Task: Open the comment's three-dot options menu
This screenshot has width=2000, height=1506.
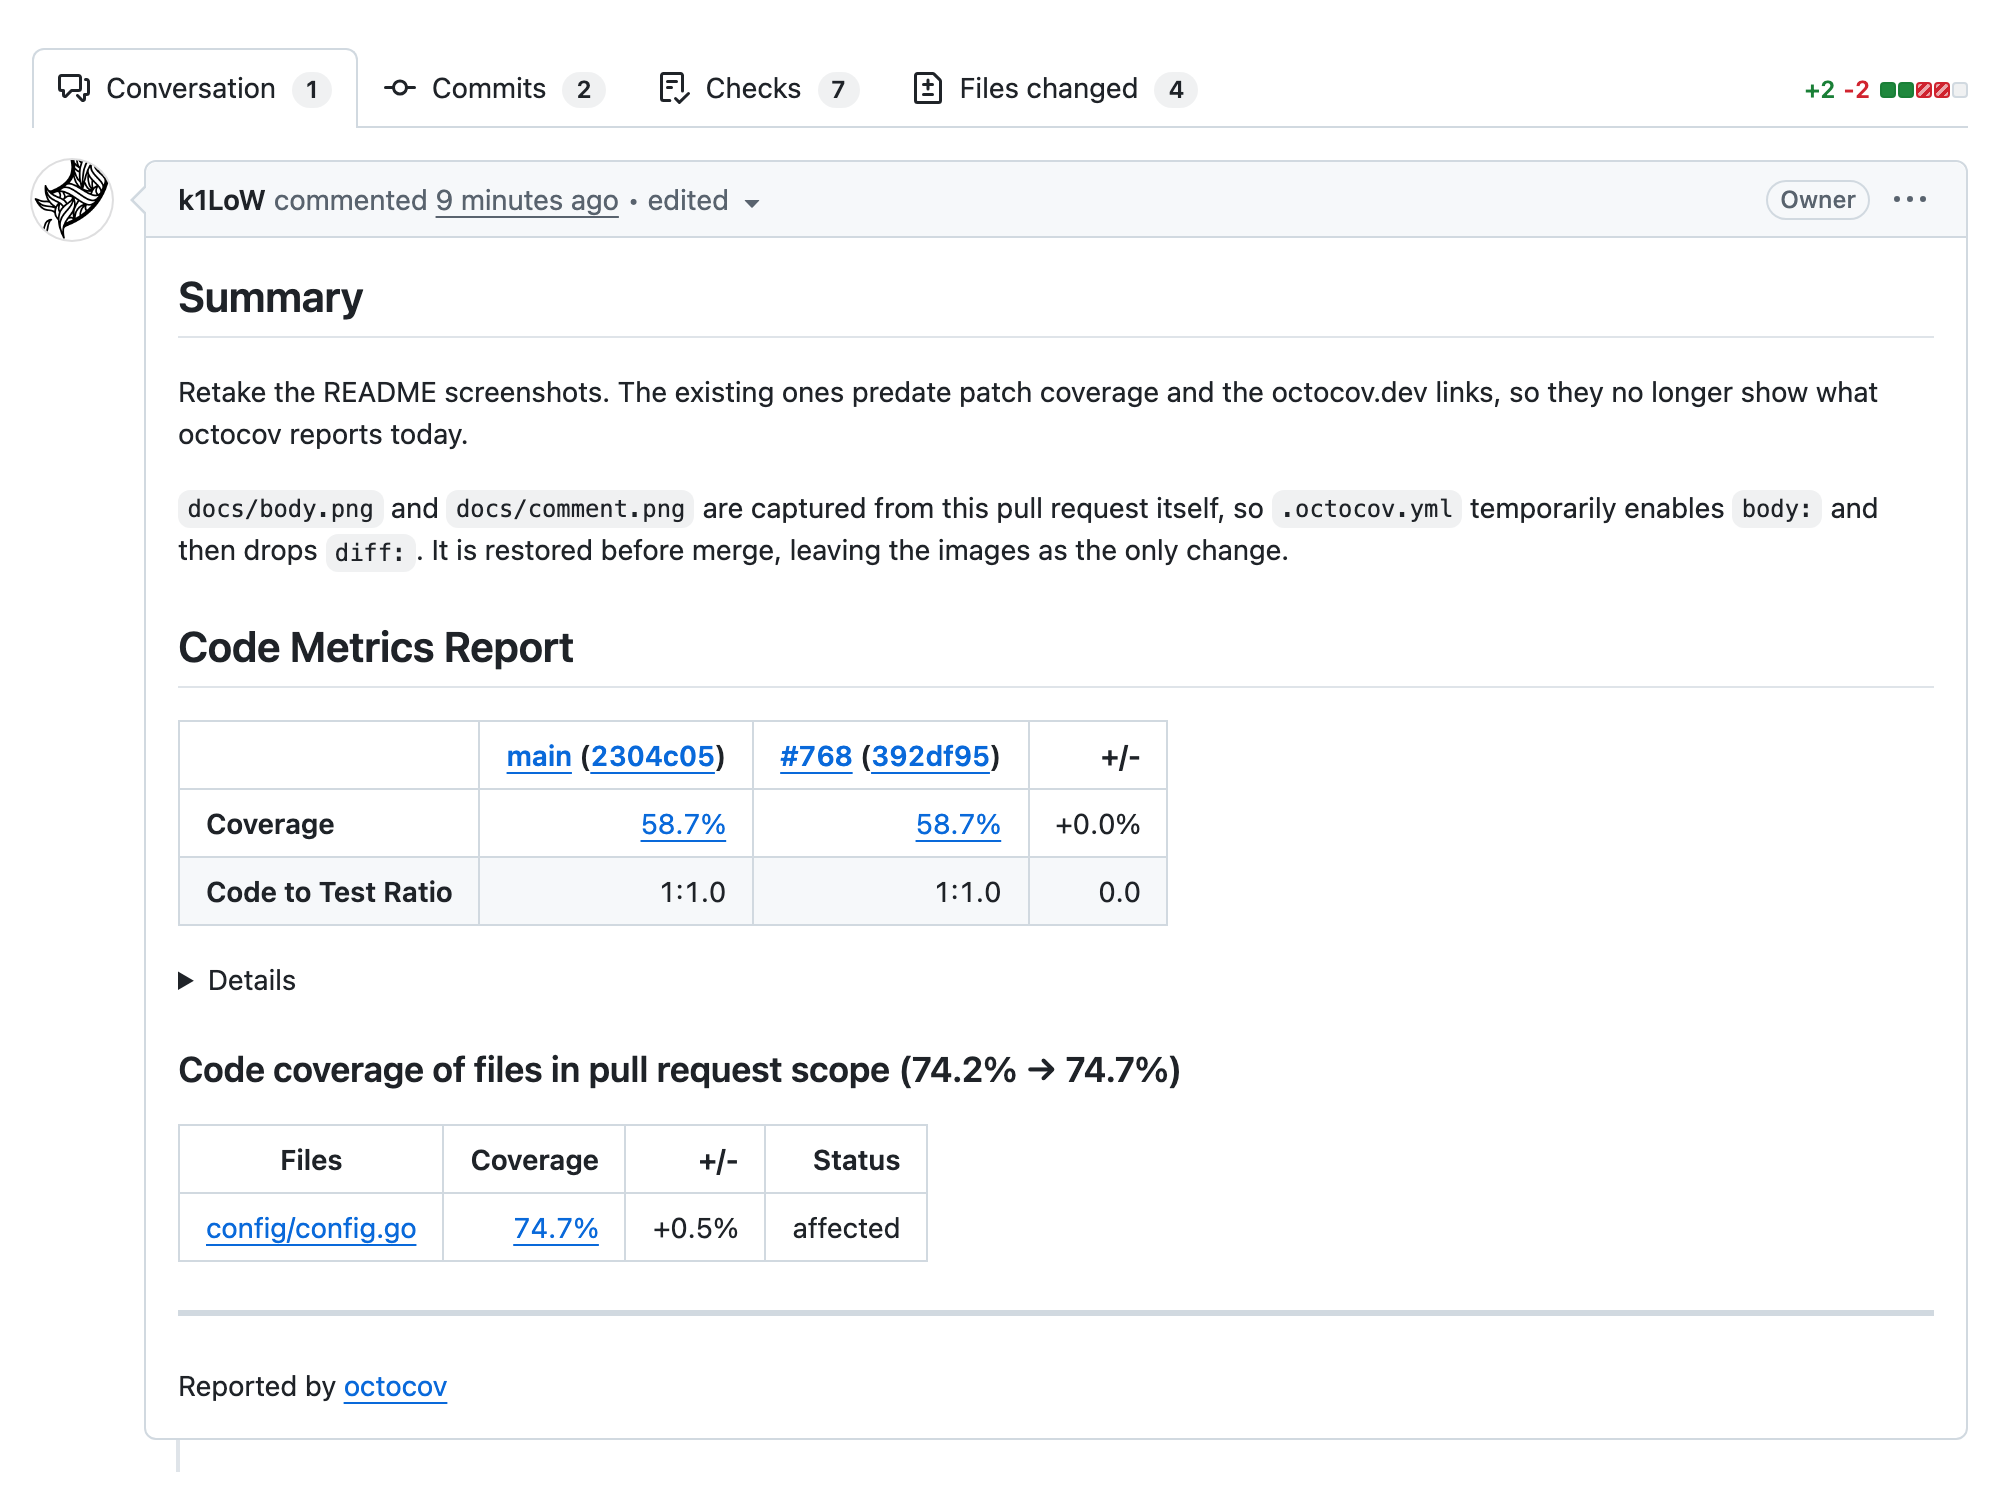Action: 1910,200
